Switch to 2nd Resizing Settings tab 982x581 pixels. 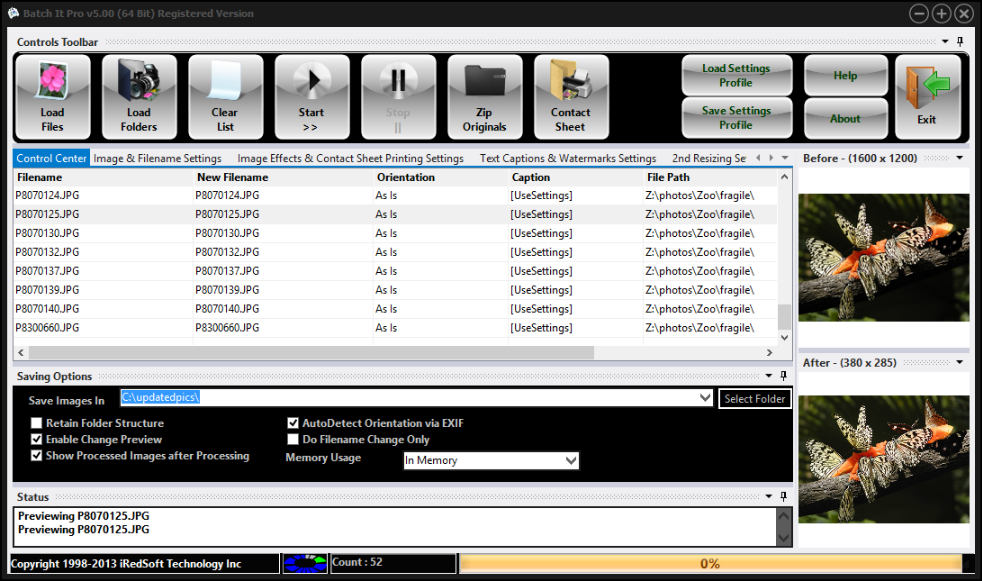(709, 158)
